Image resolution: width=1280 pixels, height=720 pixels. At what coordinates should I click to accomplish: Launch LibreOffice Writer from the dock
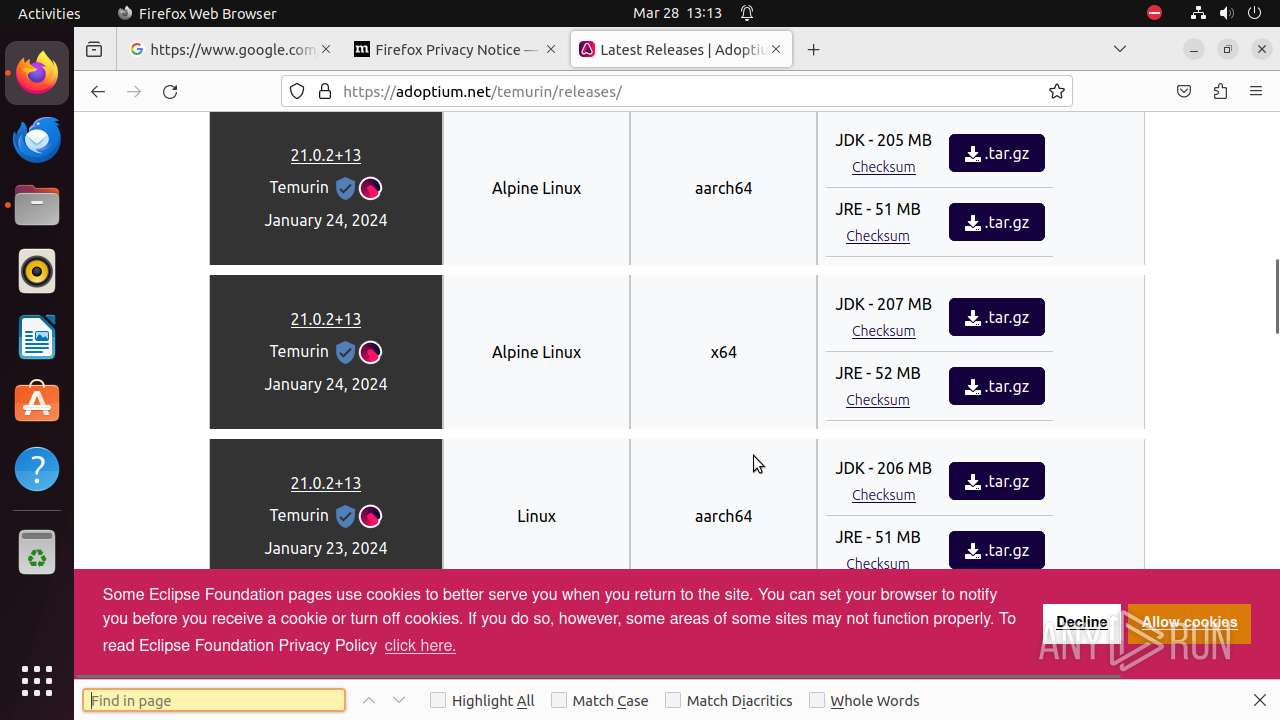37,337
